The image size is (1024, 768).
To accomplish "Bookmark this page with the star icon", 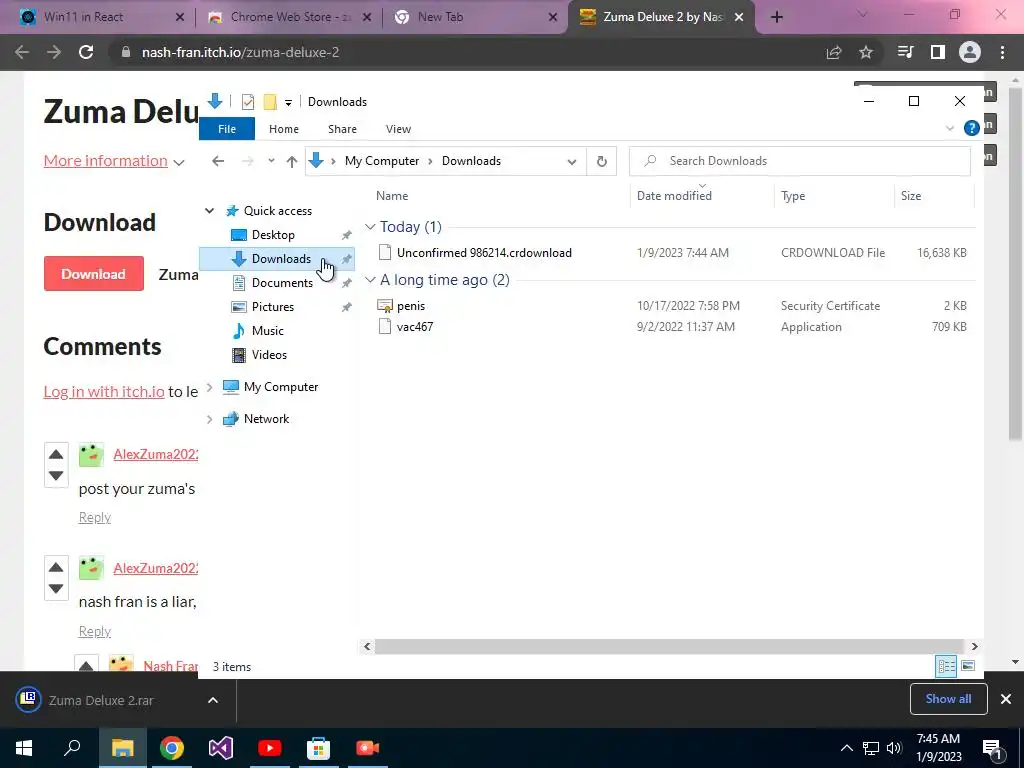I will 865,52.
